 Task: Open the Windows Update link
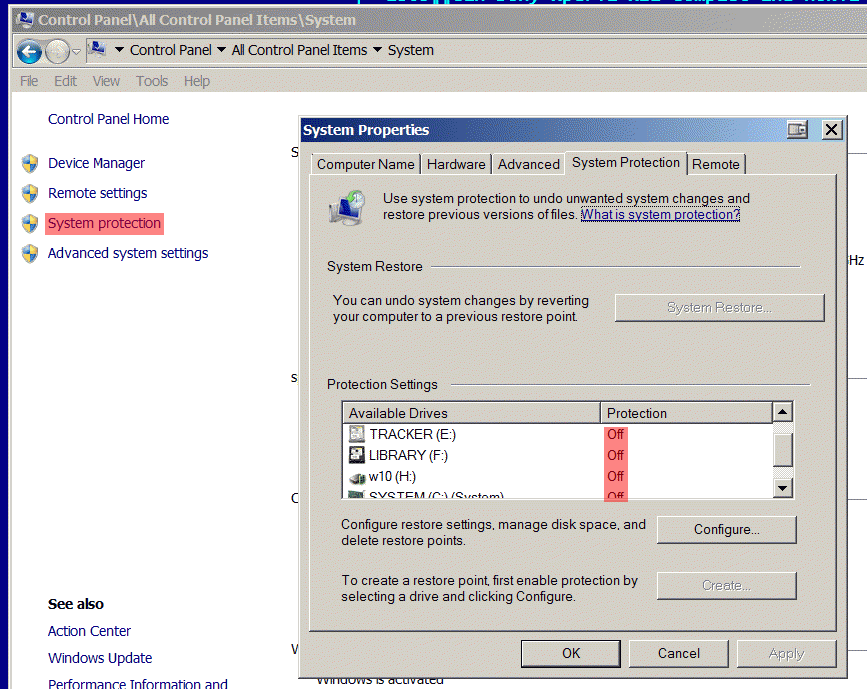point(100,658)
